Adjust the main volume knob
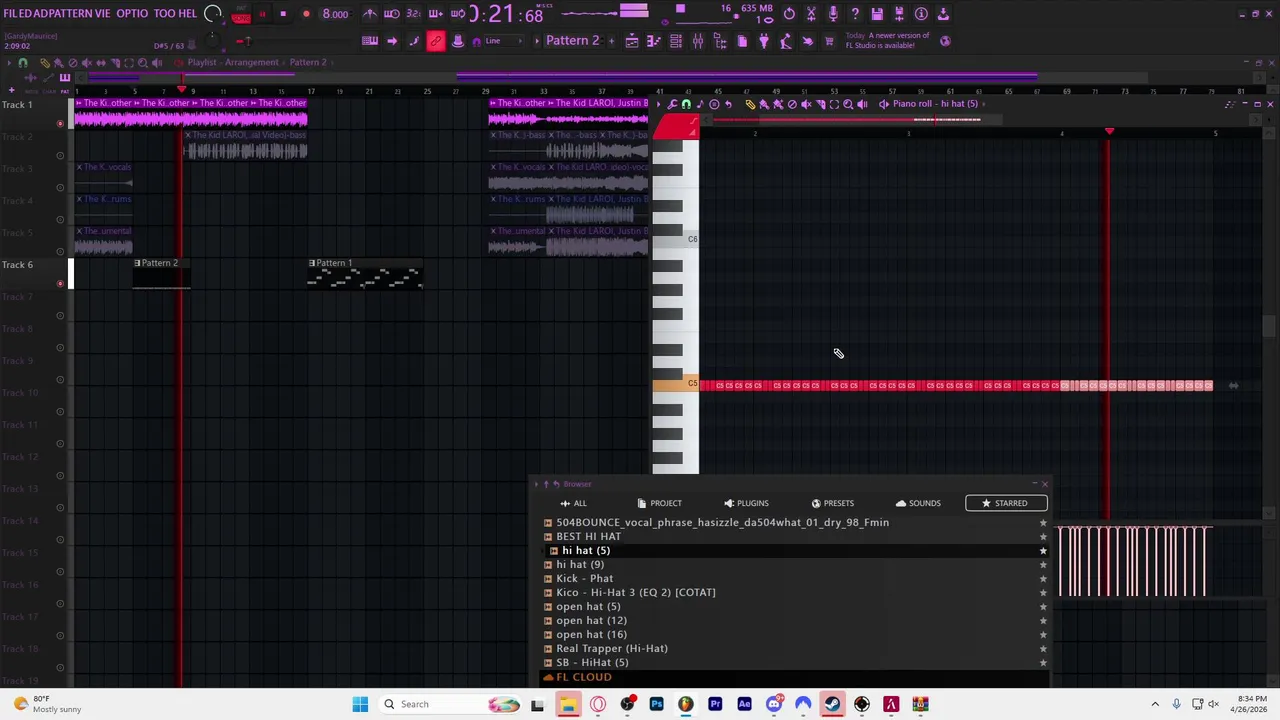1280x720 pixels. (212, 14)
